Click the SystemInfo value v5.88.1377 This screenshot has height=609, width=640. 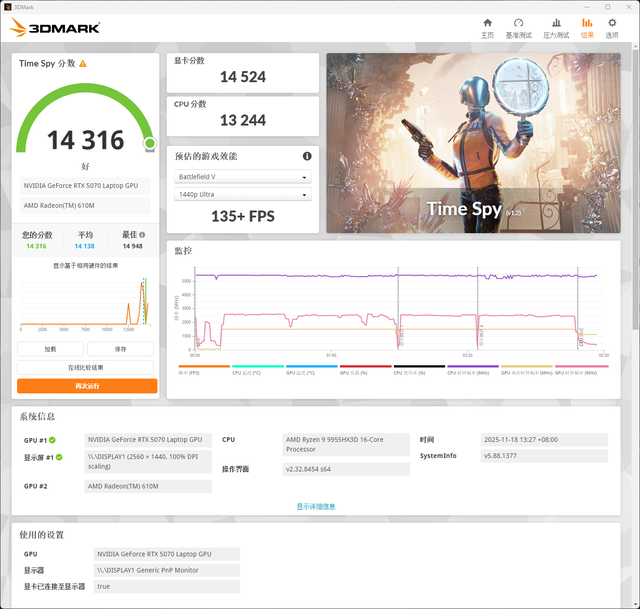click(x=544, y=456)
